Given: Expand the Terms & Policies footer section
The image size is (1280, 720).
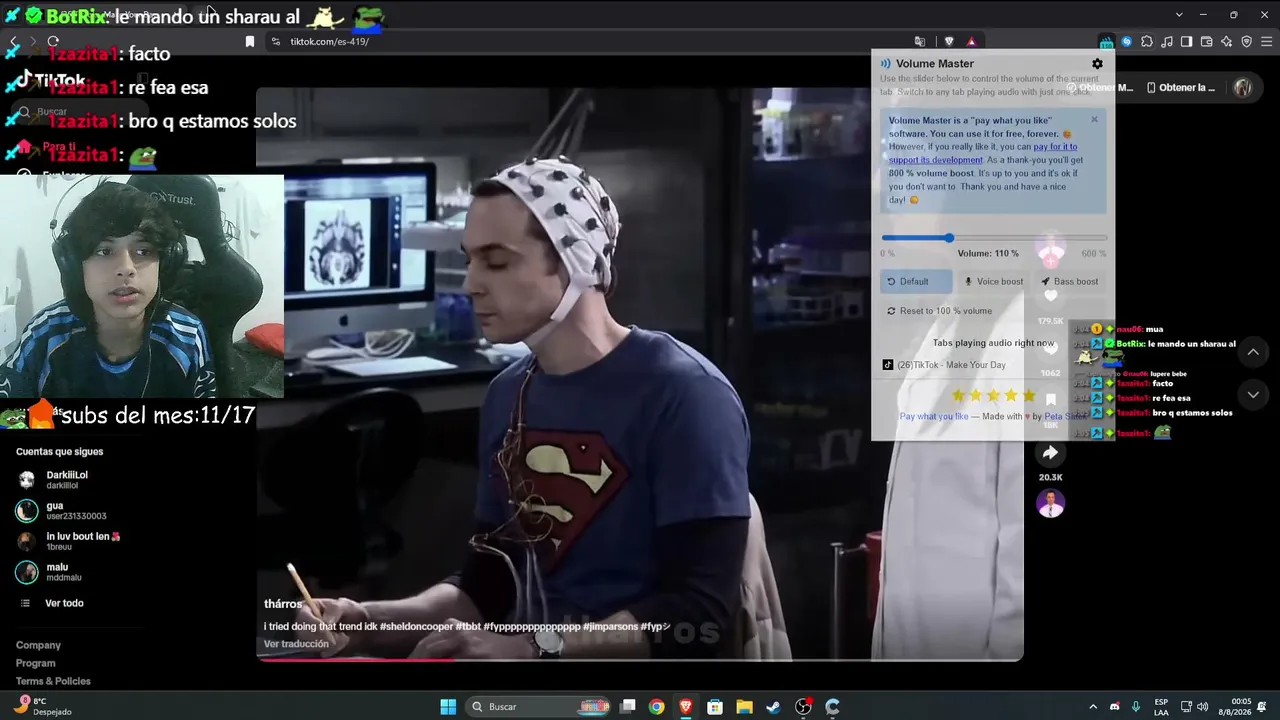Looking at the screenshot, I should (x=53, y=682).
